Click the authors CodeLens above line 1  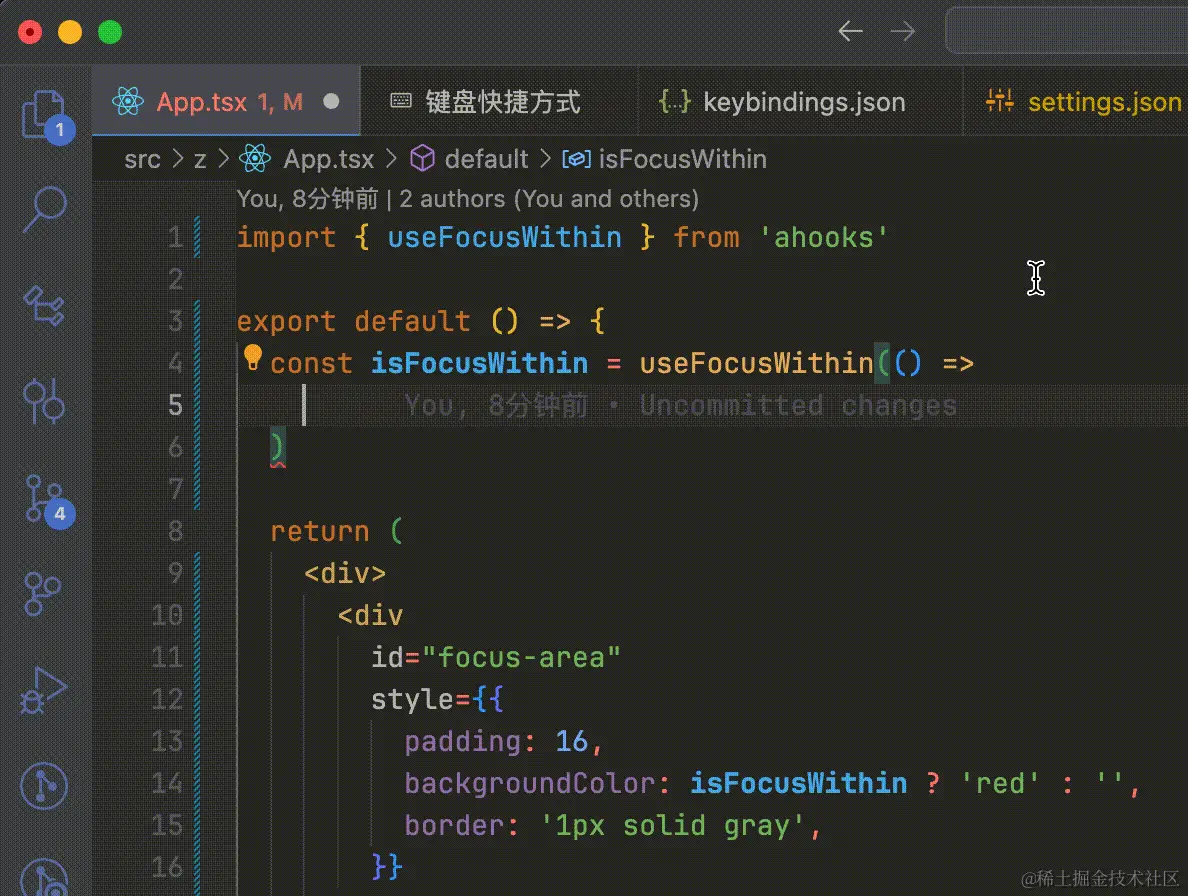coord(467,198)
